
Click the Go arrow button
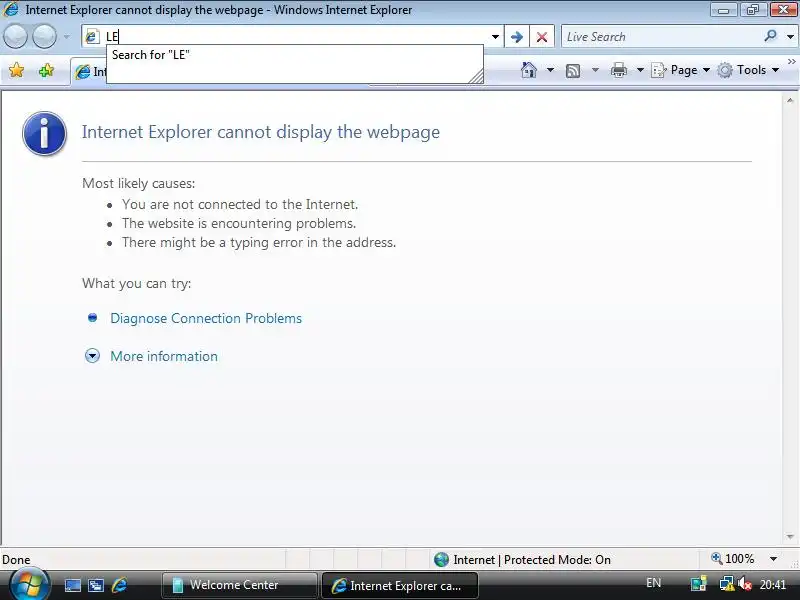click(x=516, y=37)
